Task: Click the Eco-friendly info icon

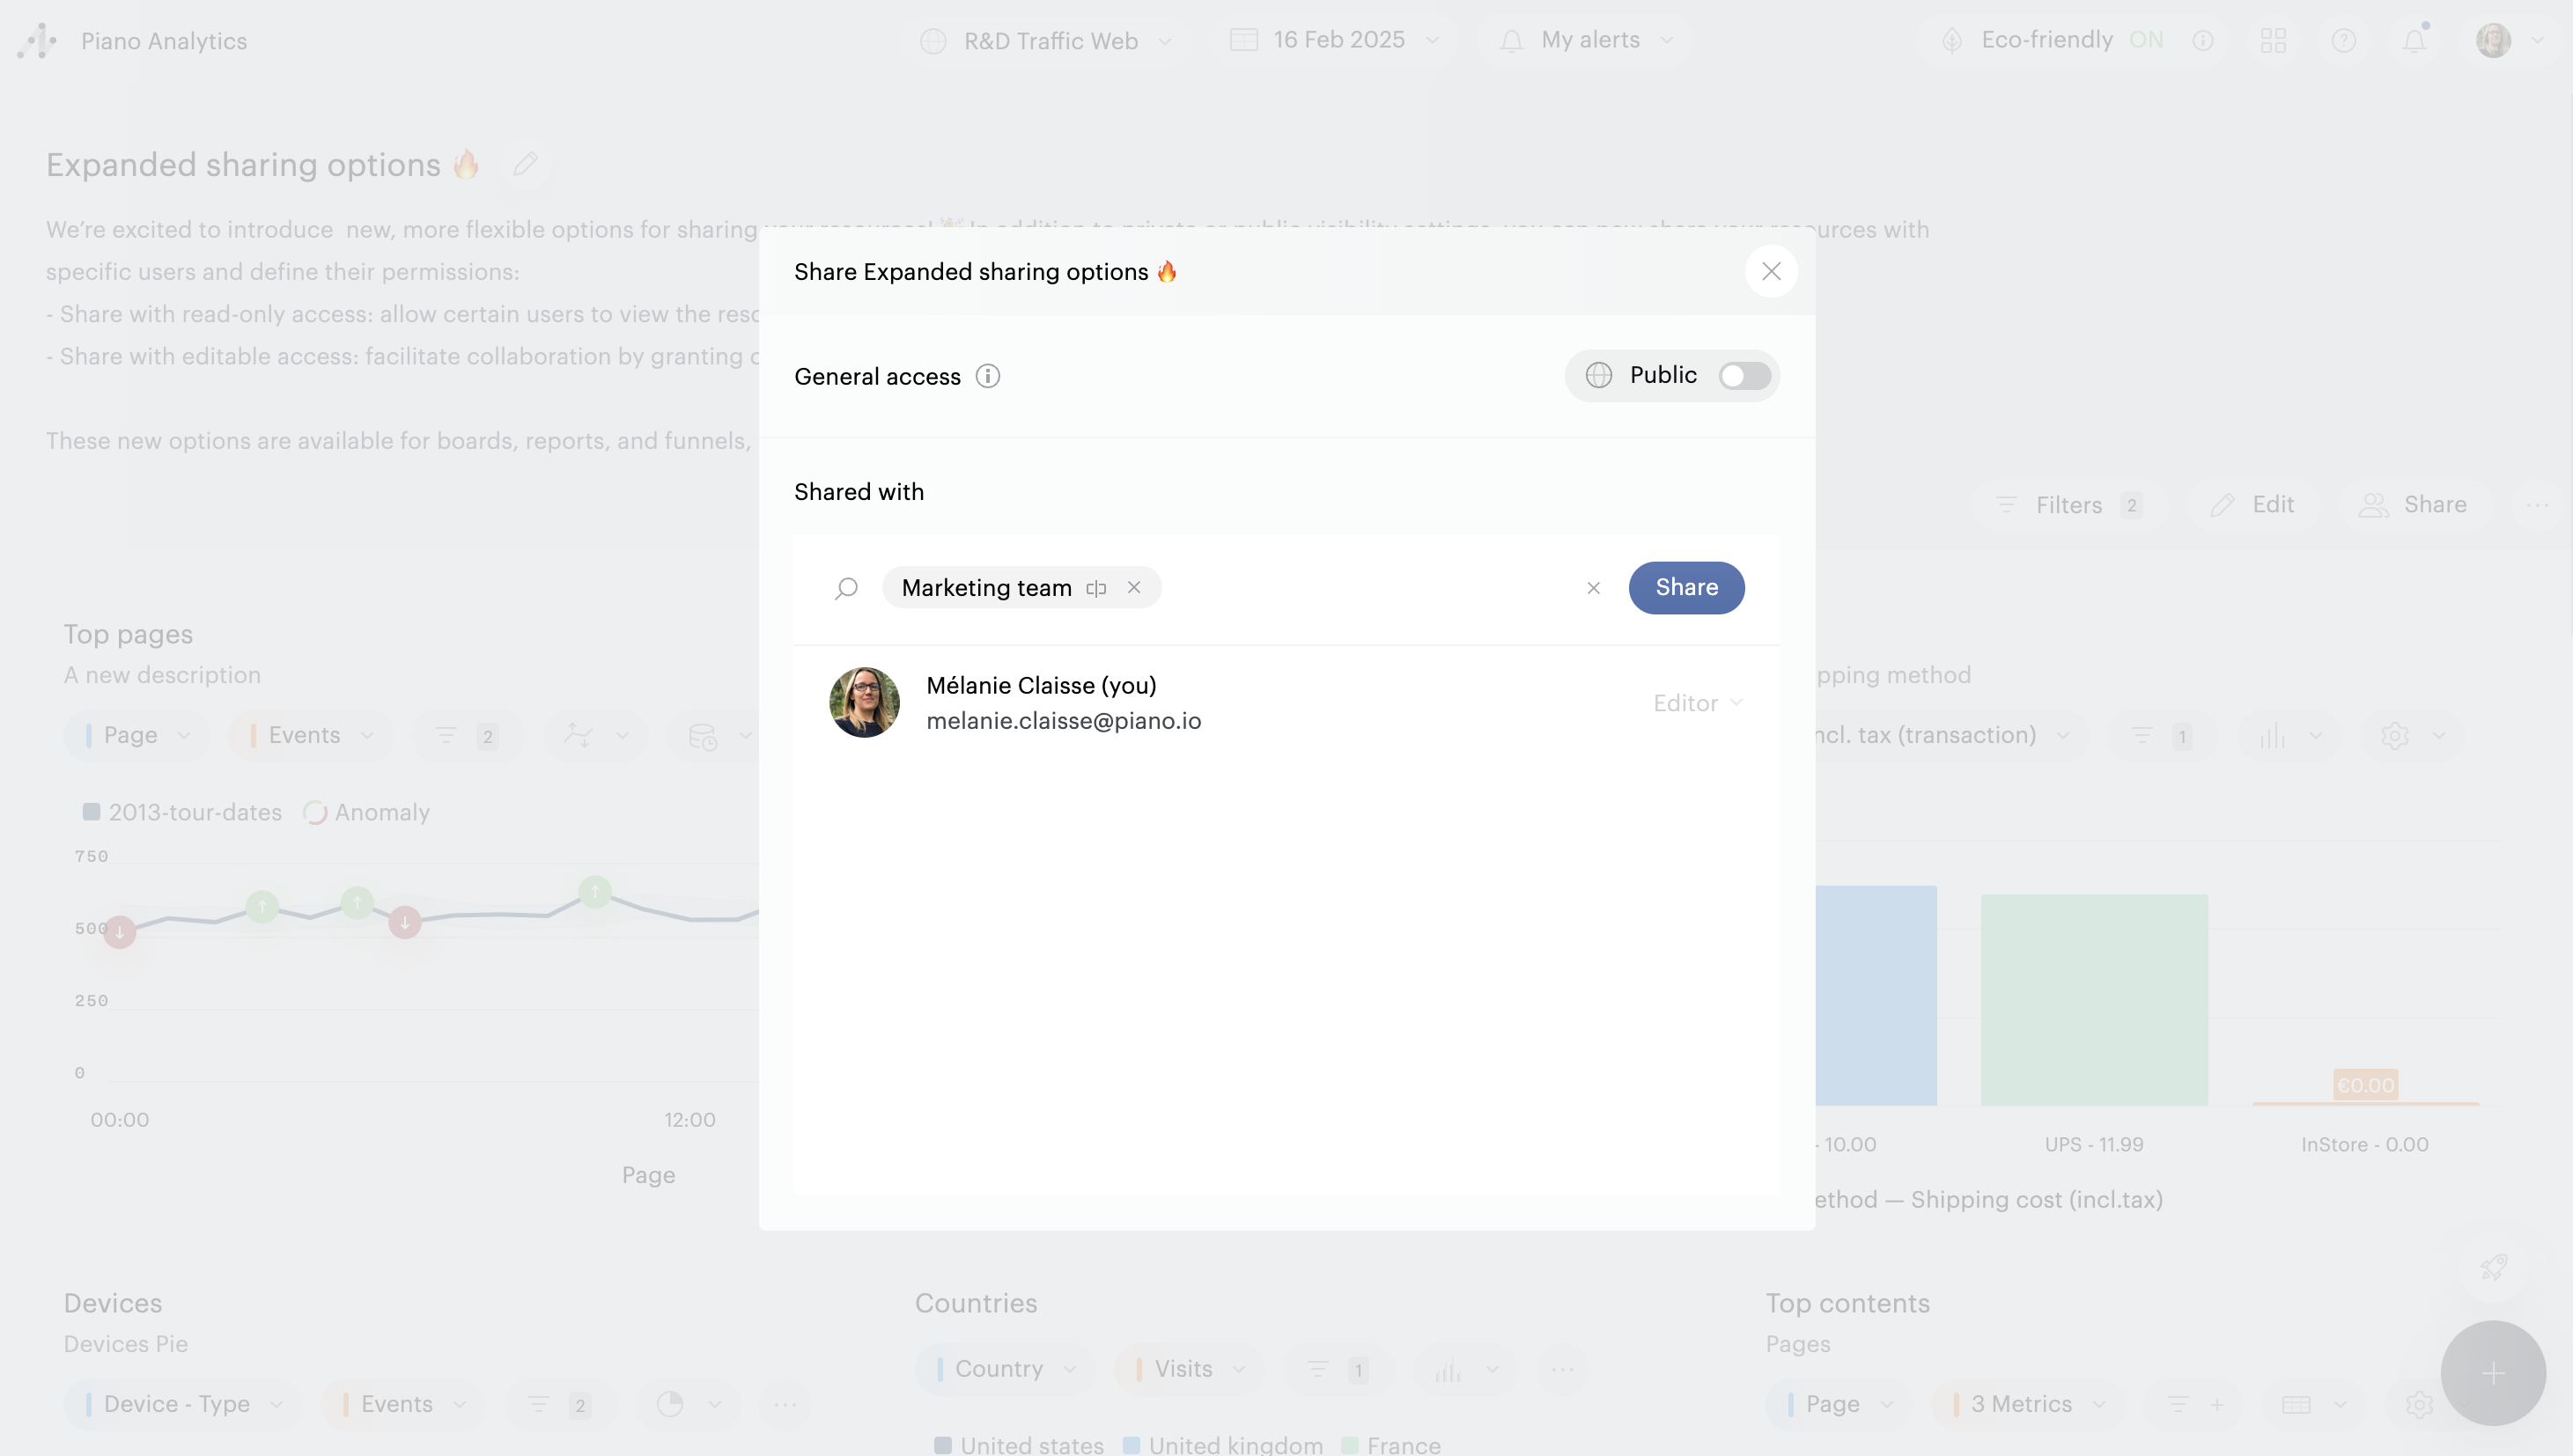Action: (x=2203, y=41)
